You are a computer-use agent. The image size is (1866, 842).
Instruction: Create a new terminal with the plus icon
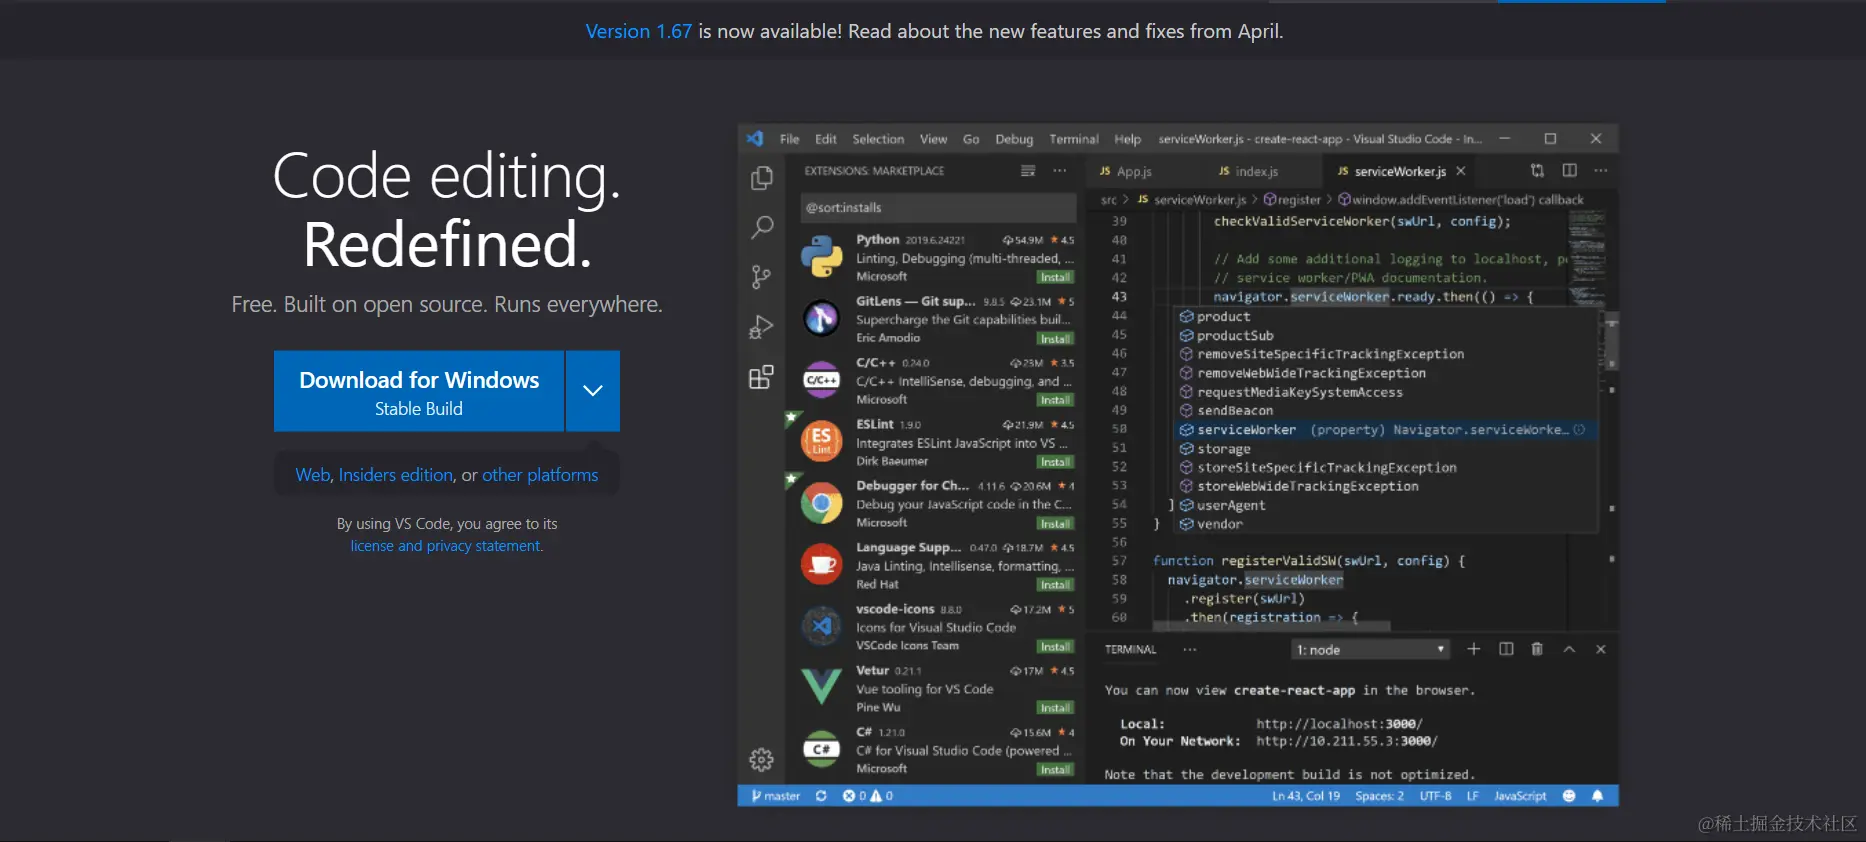1474,649
